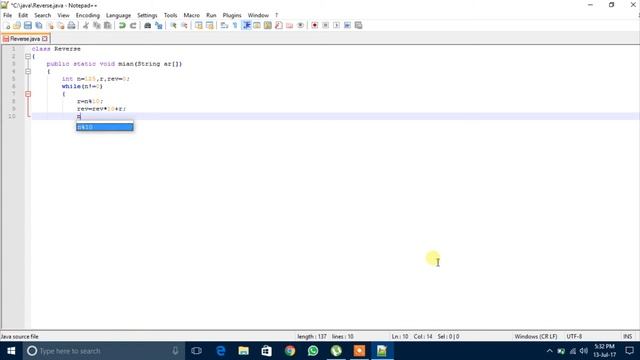
Task: Redo the last undone edit
Action: (133, 25)
